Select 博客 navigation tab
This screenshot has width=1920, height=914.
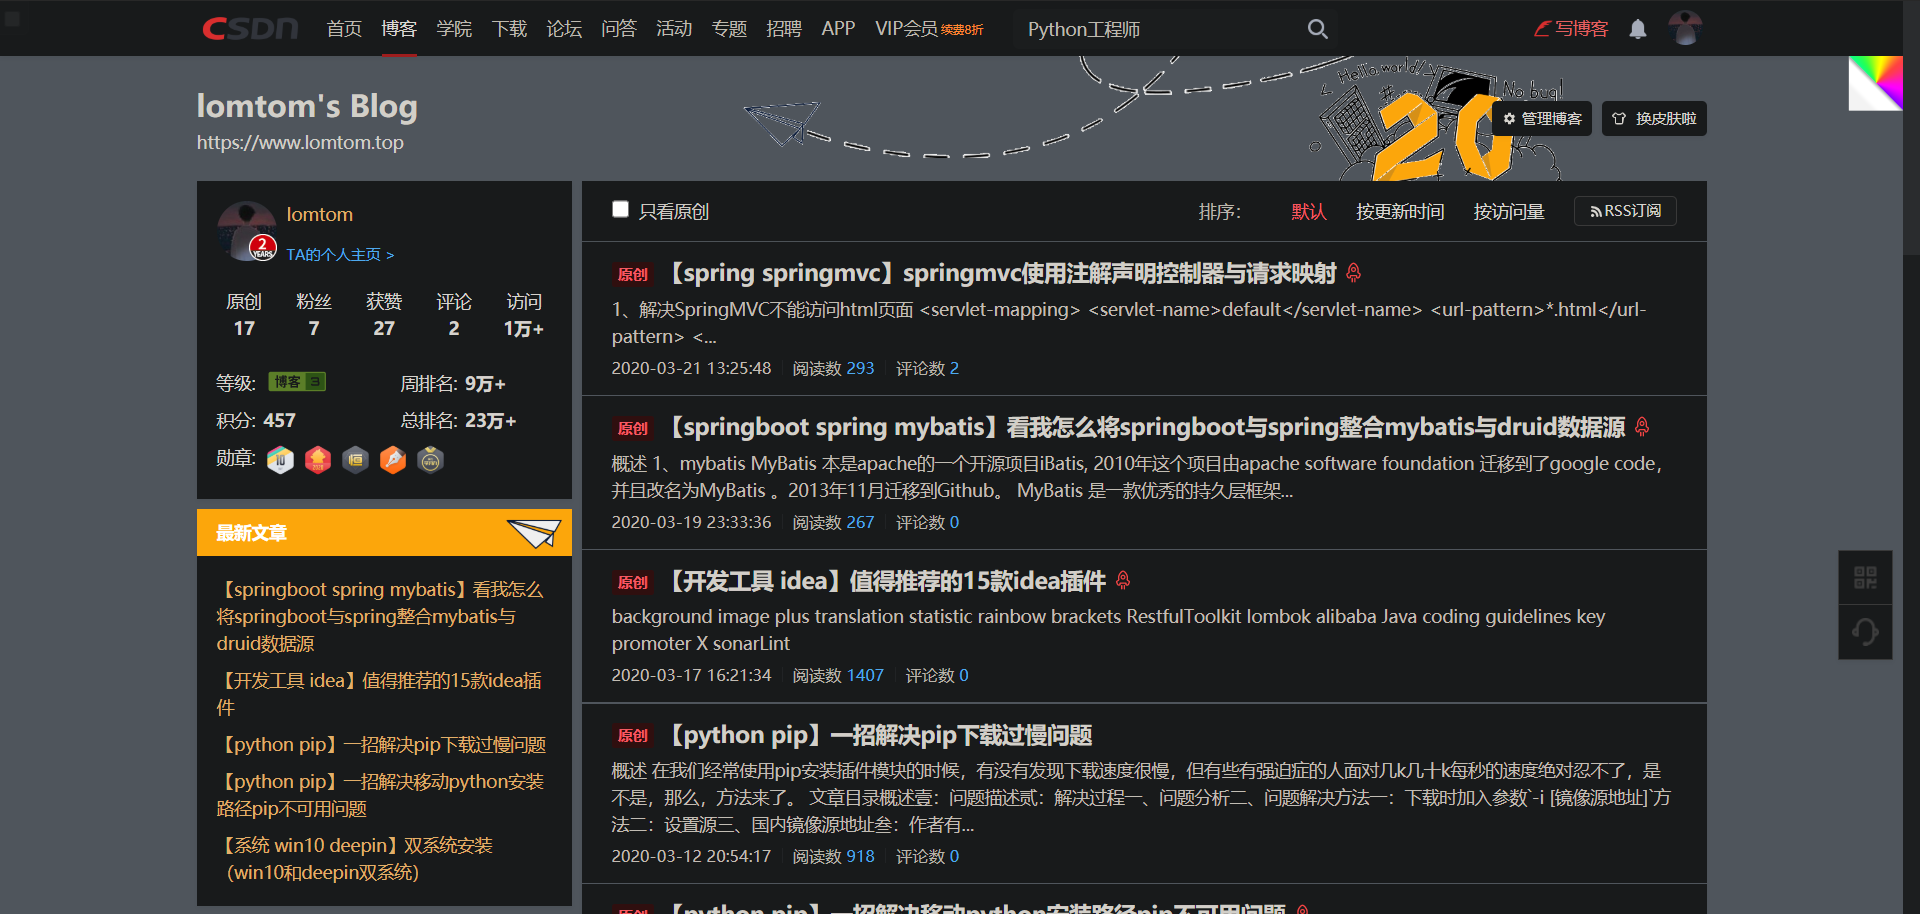tap(399, 29)
